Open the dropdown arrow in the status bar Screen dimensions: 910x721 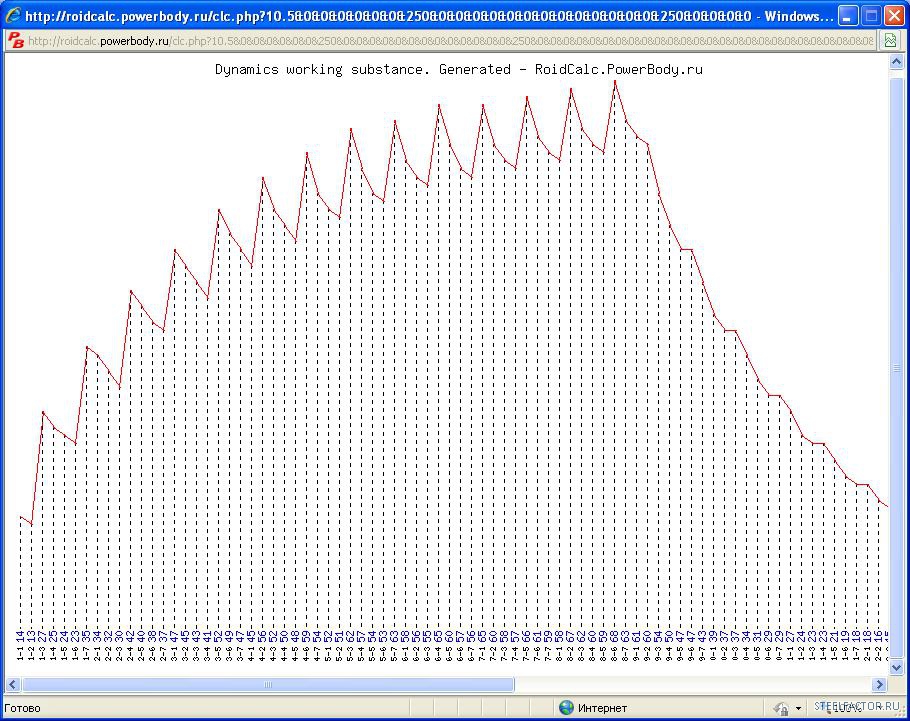click(798, 708)
